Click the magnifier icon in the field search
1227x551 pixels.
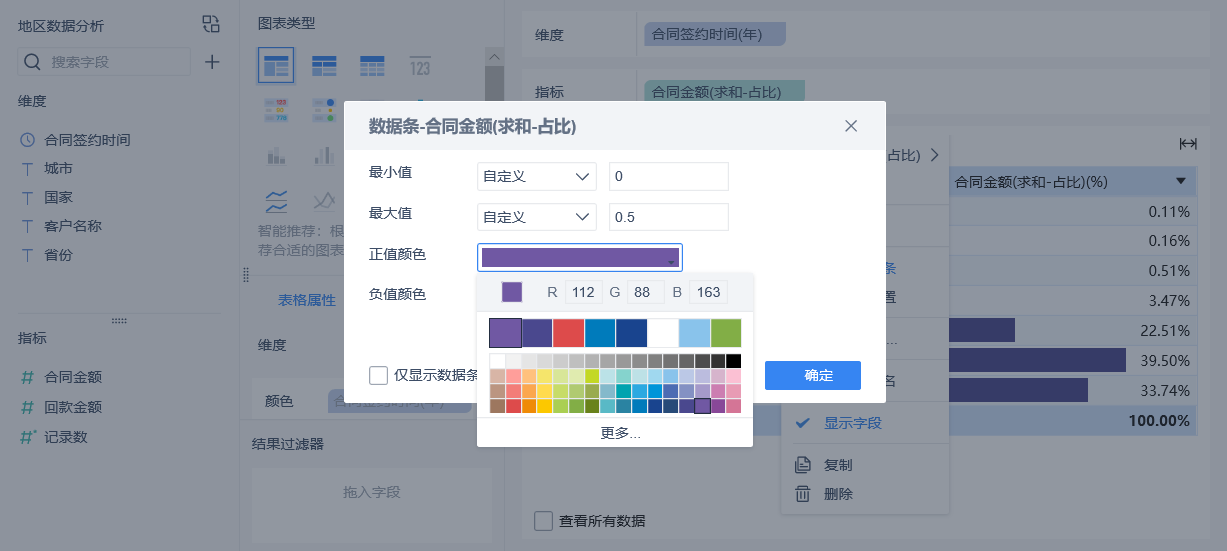point(32,62)
